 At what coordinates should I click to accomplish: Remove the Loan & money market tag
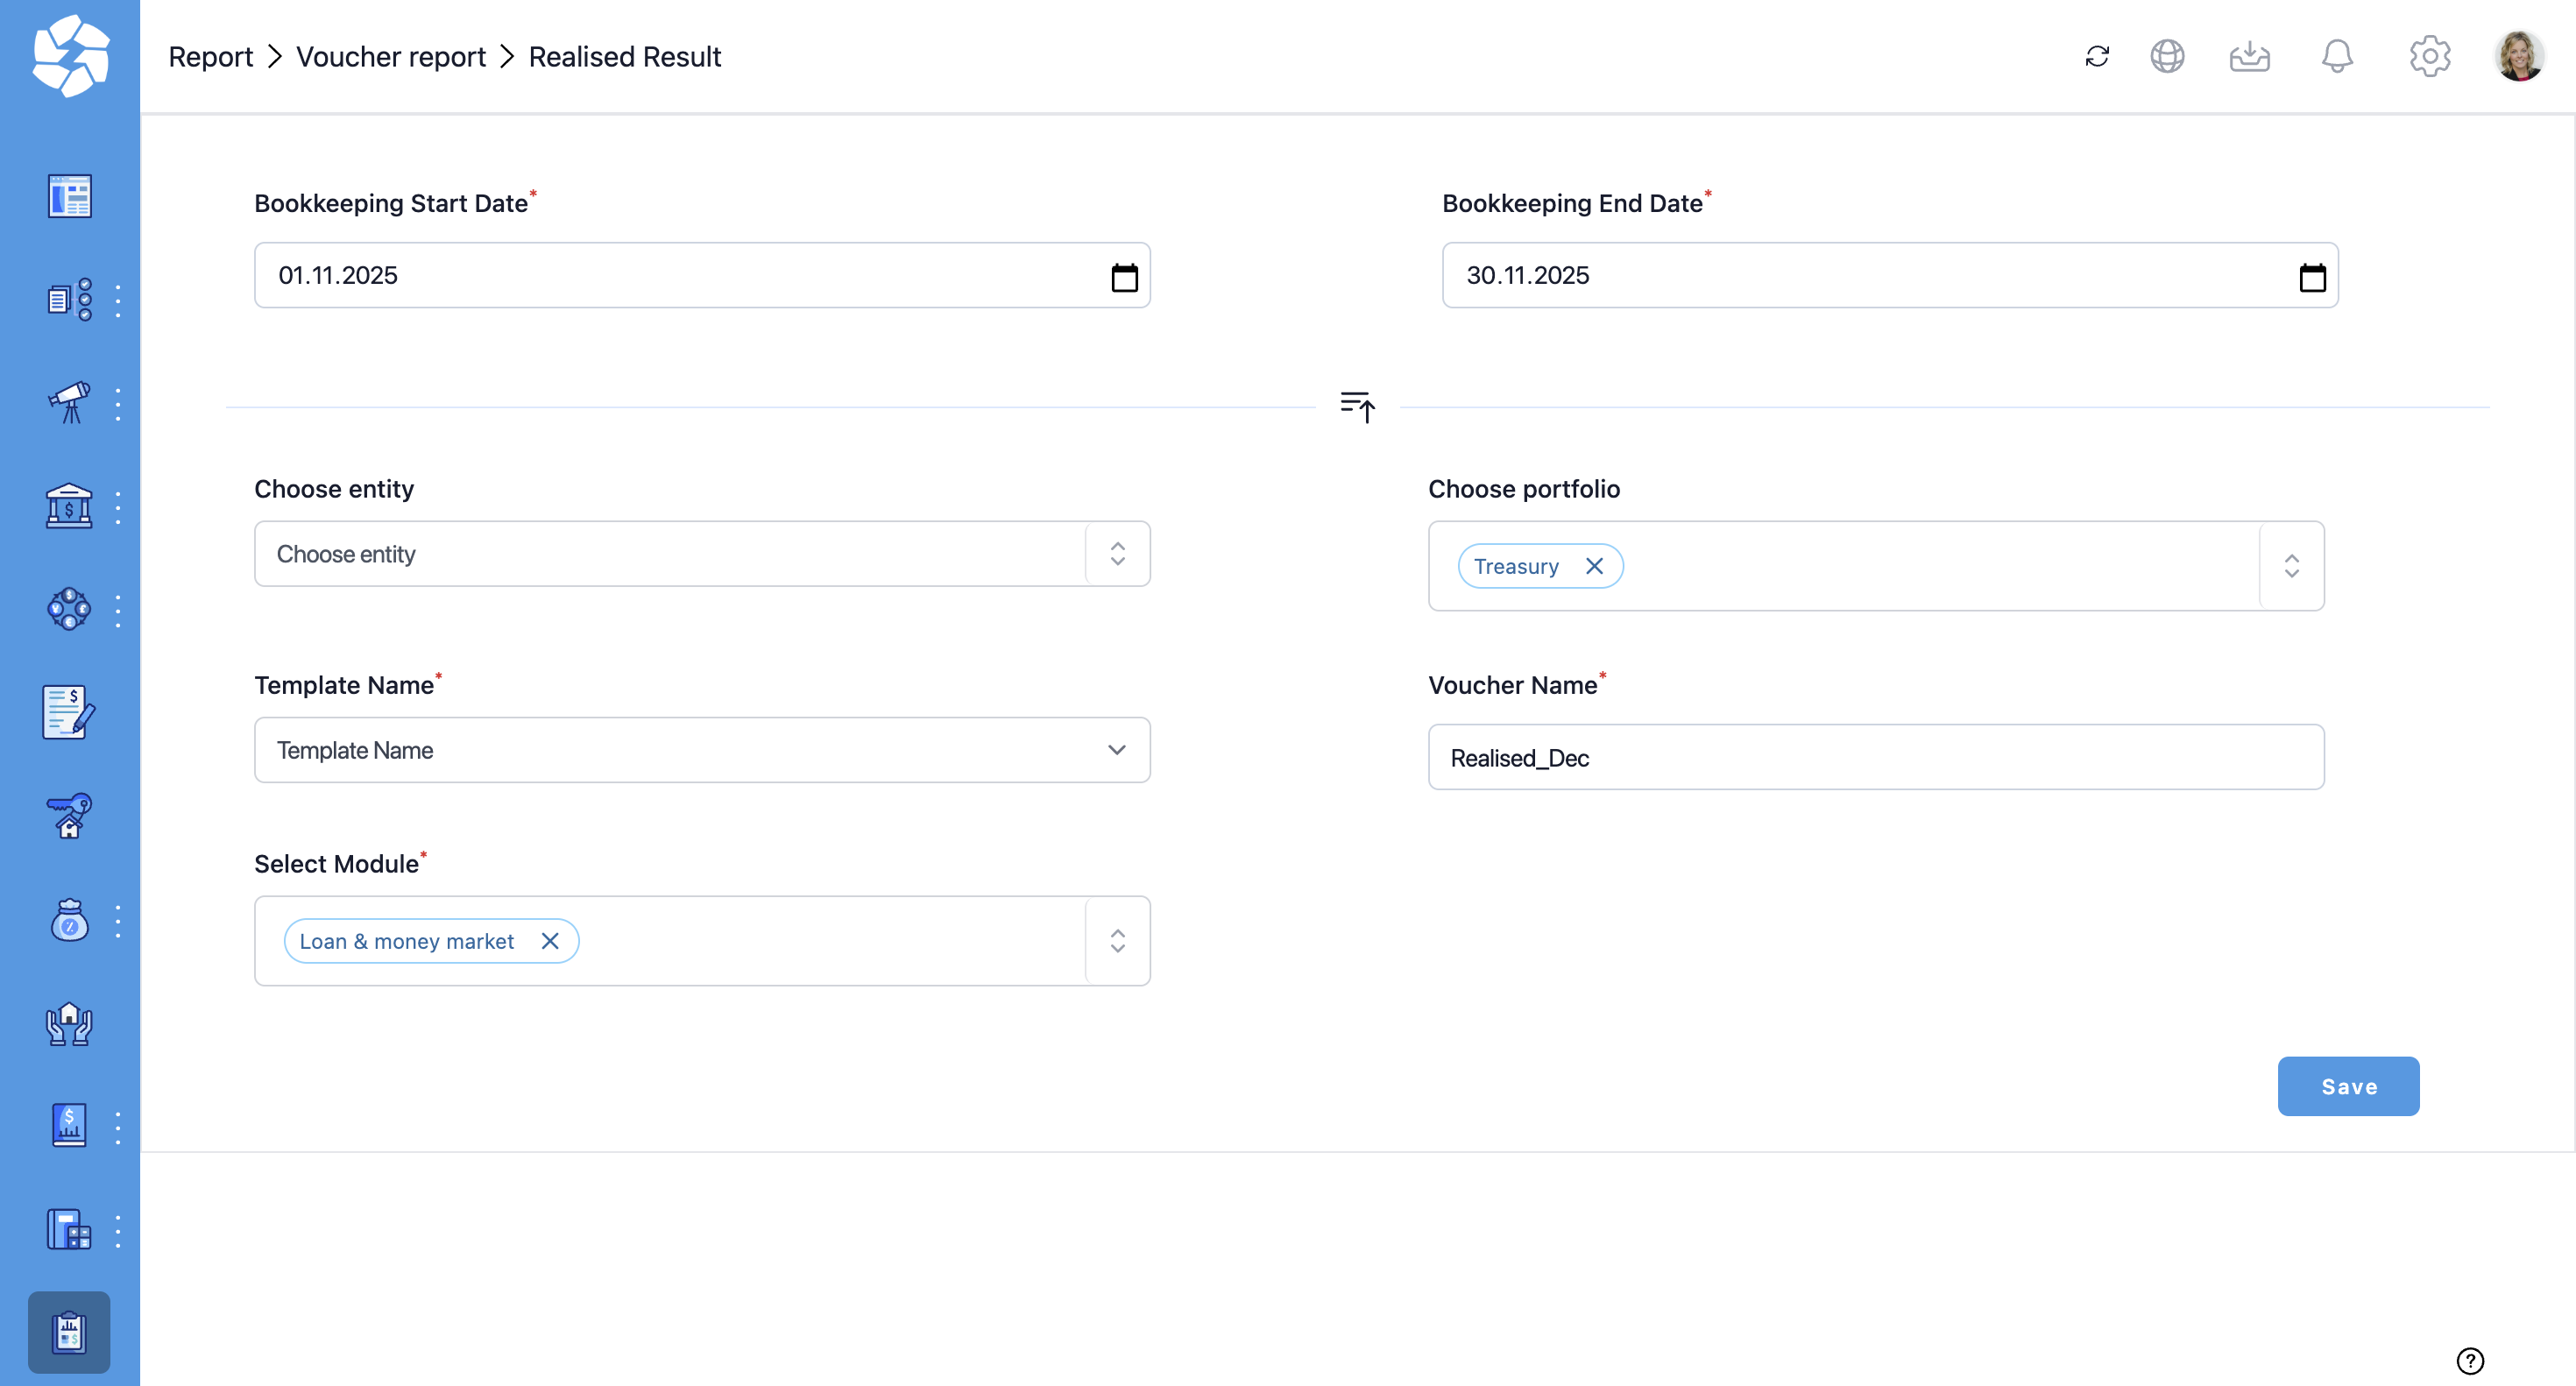pos(550,941)
